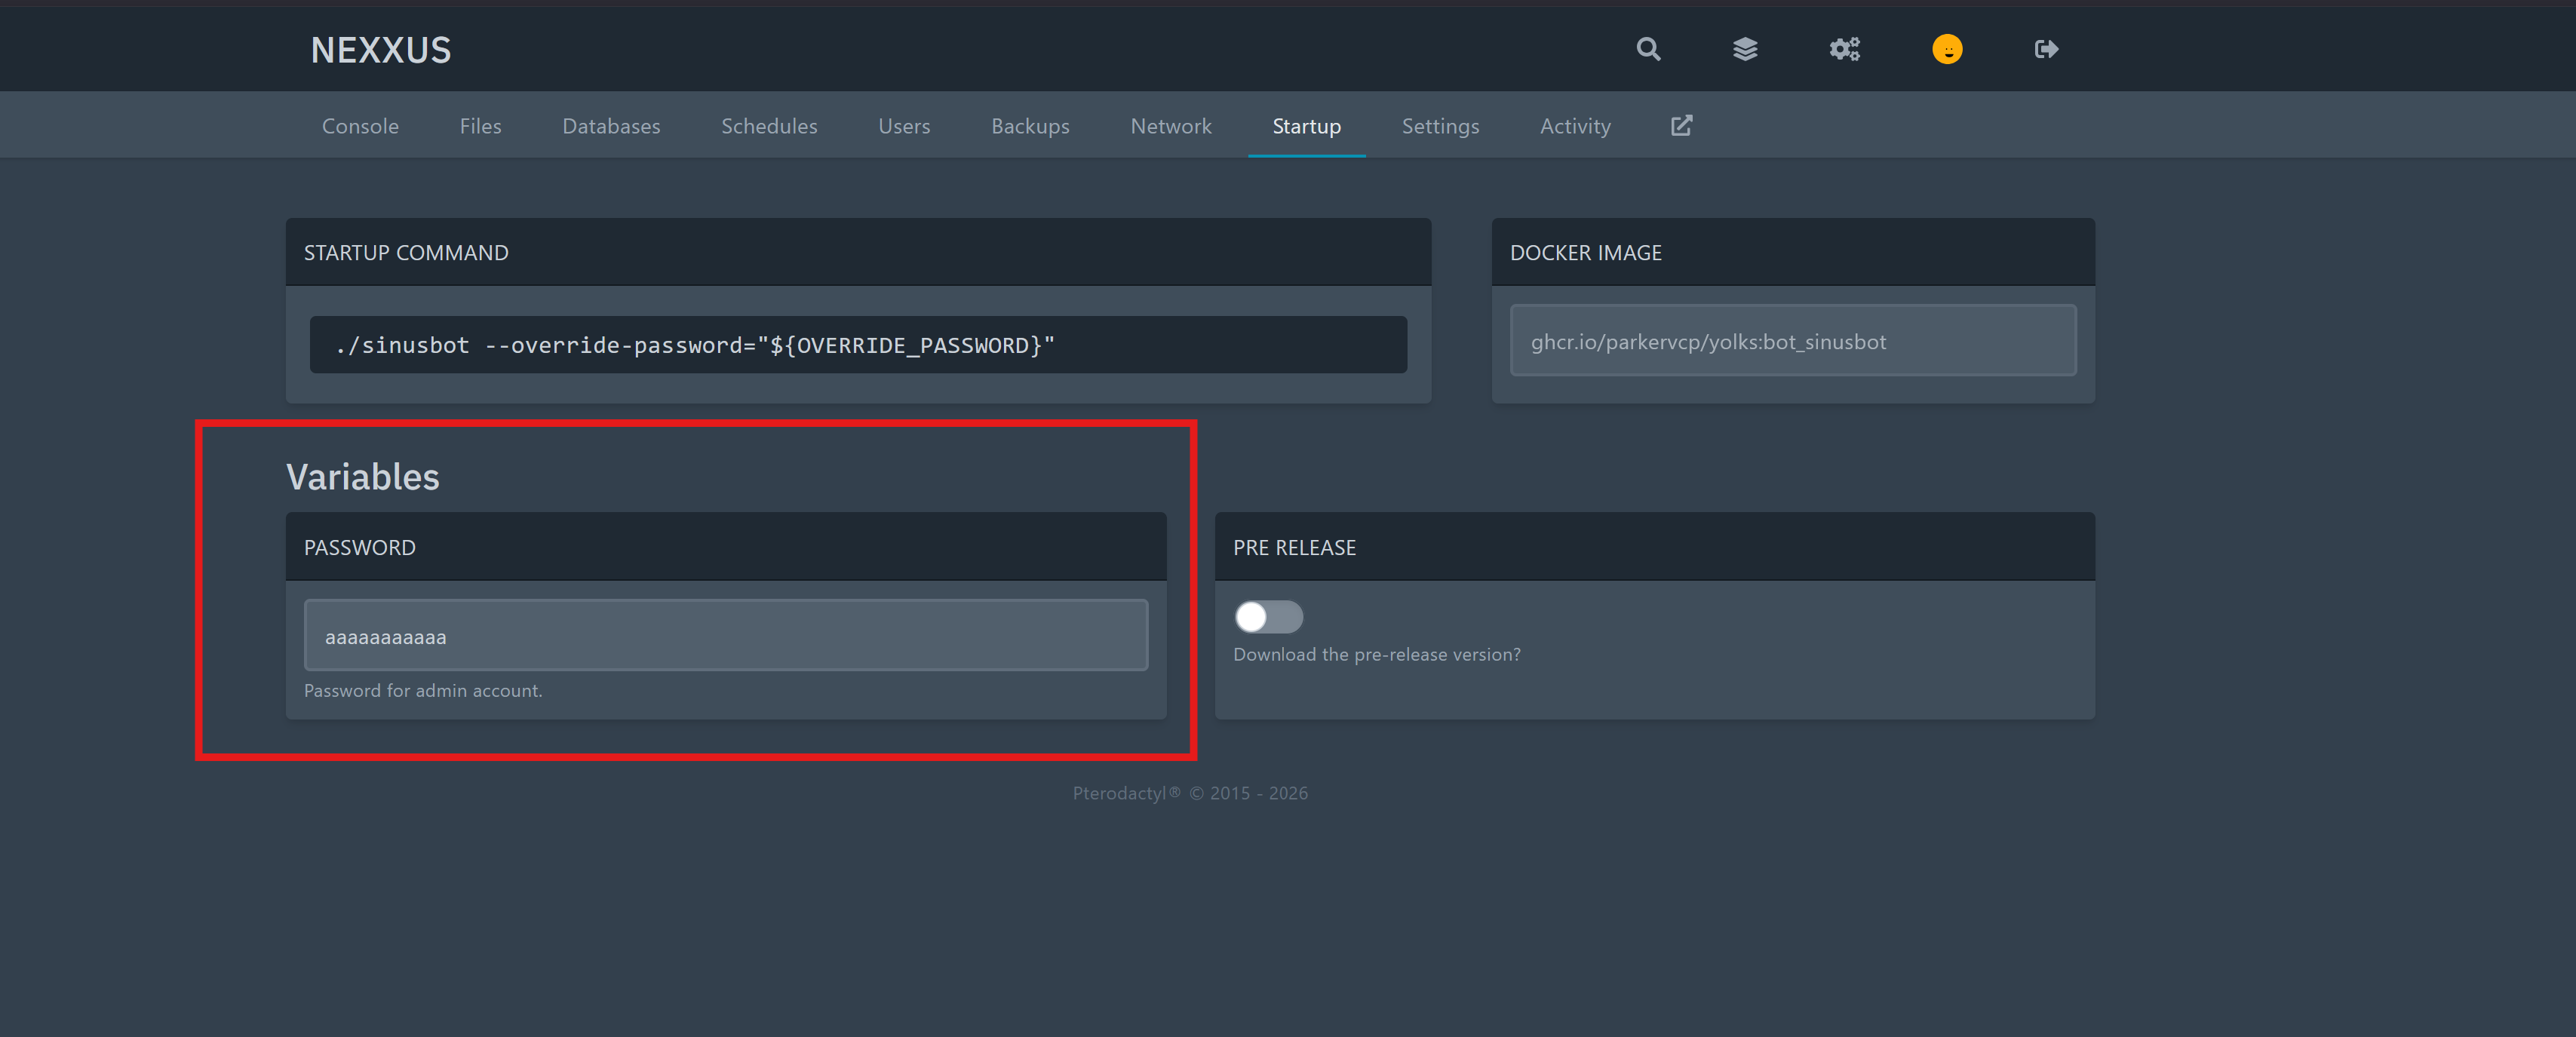Click the Docker image field

coord(1793,341)
